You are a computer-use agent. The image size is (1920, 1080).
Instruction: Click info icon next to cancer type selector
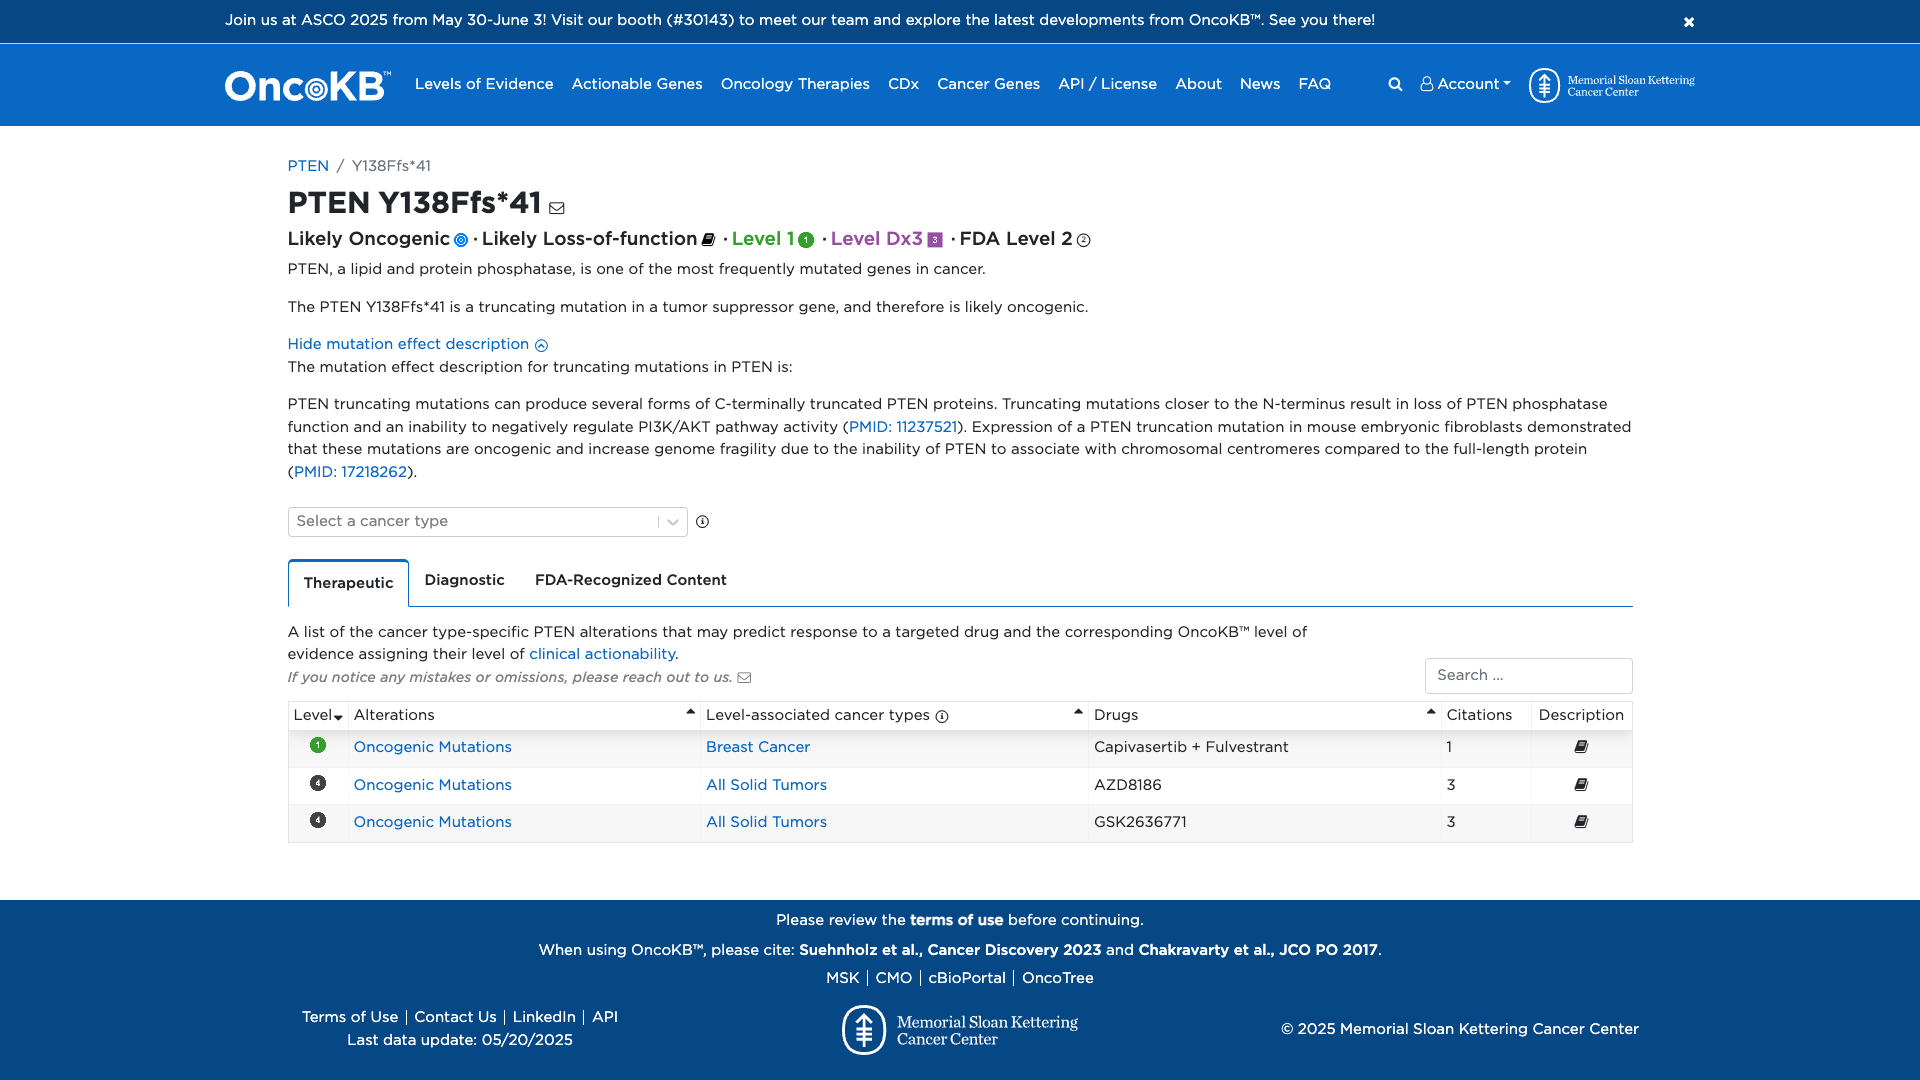point(702,522)
